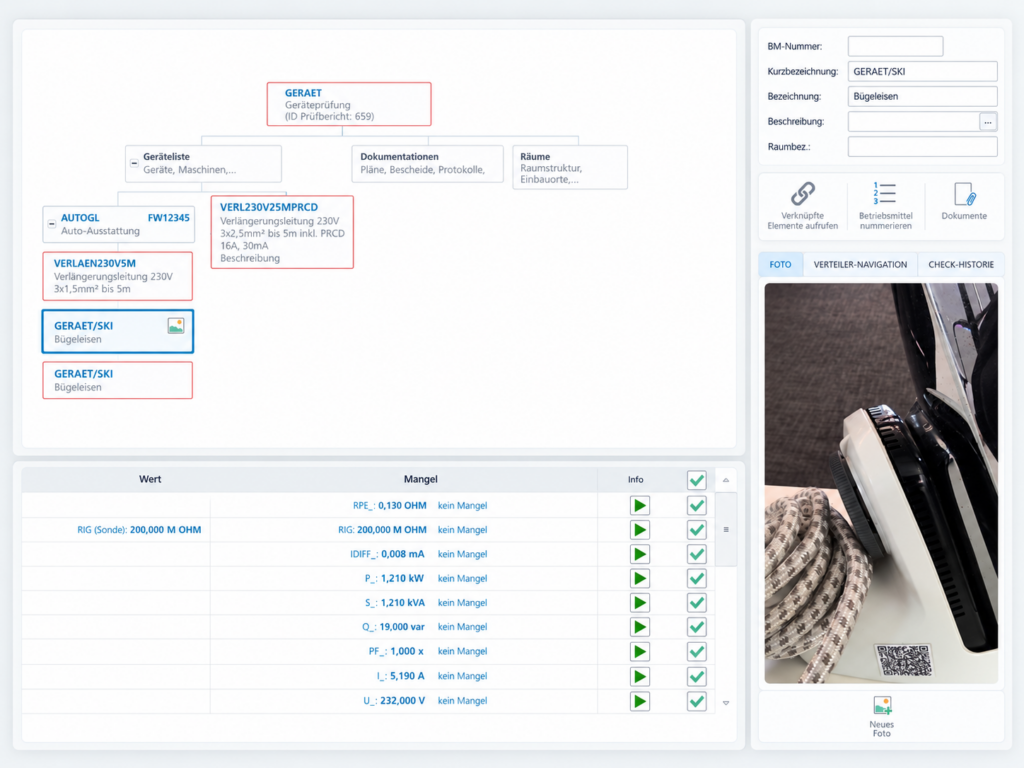Toggle the header checkbox in results table
The width and height of the screenshot is (1024, 768).
tap(697, 480)
